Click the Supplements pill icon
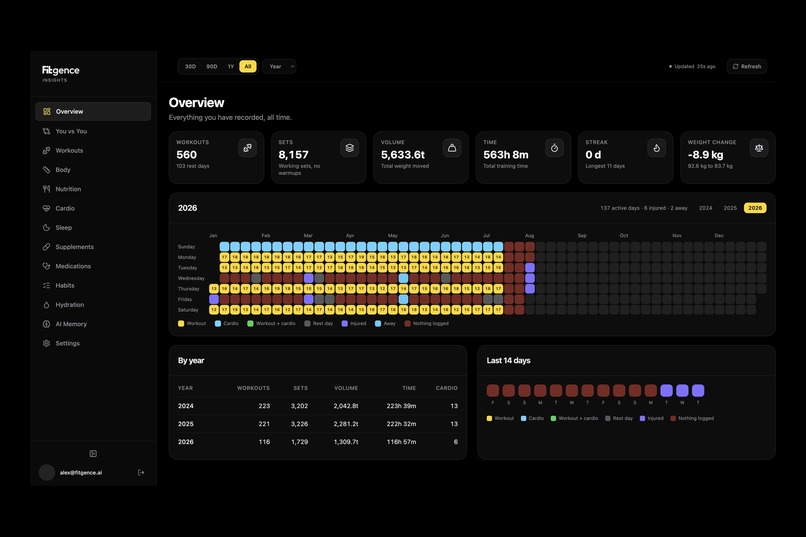 click(x=46, y=247)
